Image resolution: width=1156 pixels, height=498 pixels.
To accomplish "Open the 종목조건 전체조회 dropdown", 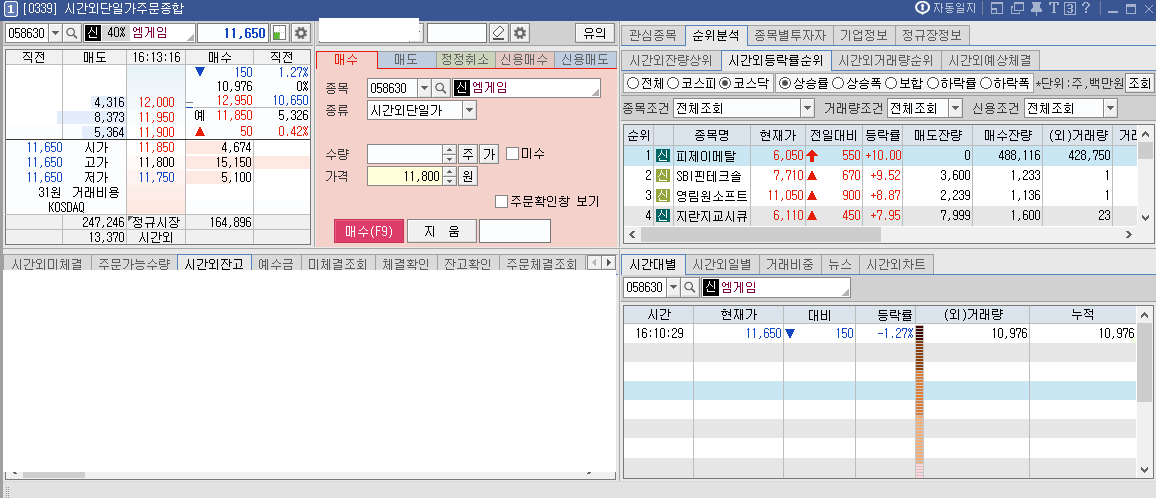I will point(805,108).
